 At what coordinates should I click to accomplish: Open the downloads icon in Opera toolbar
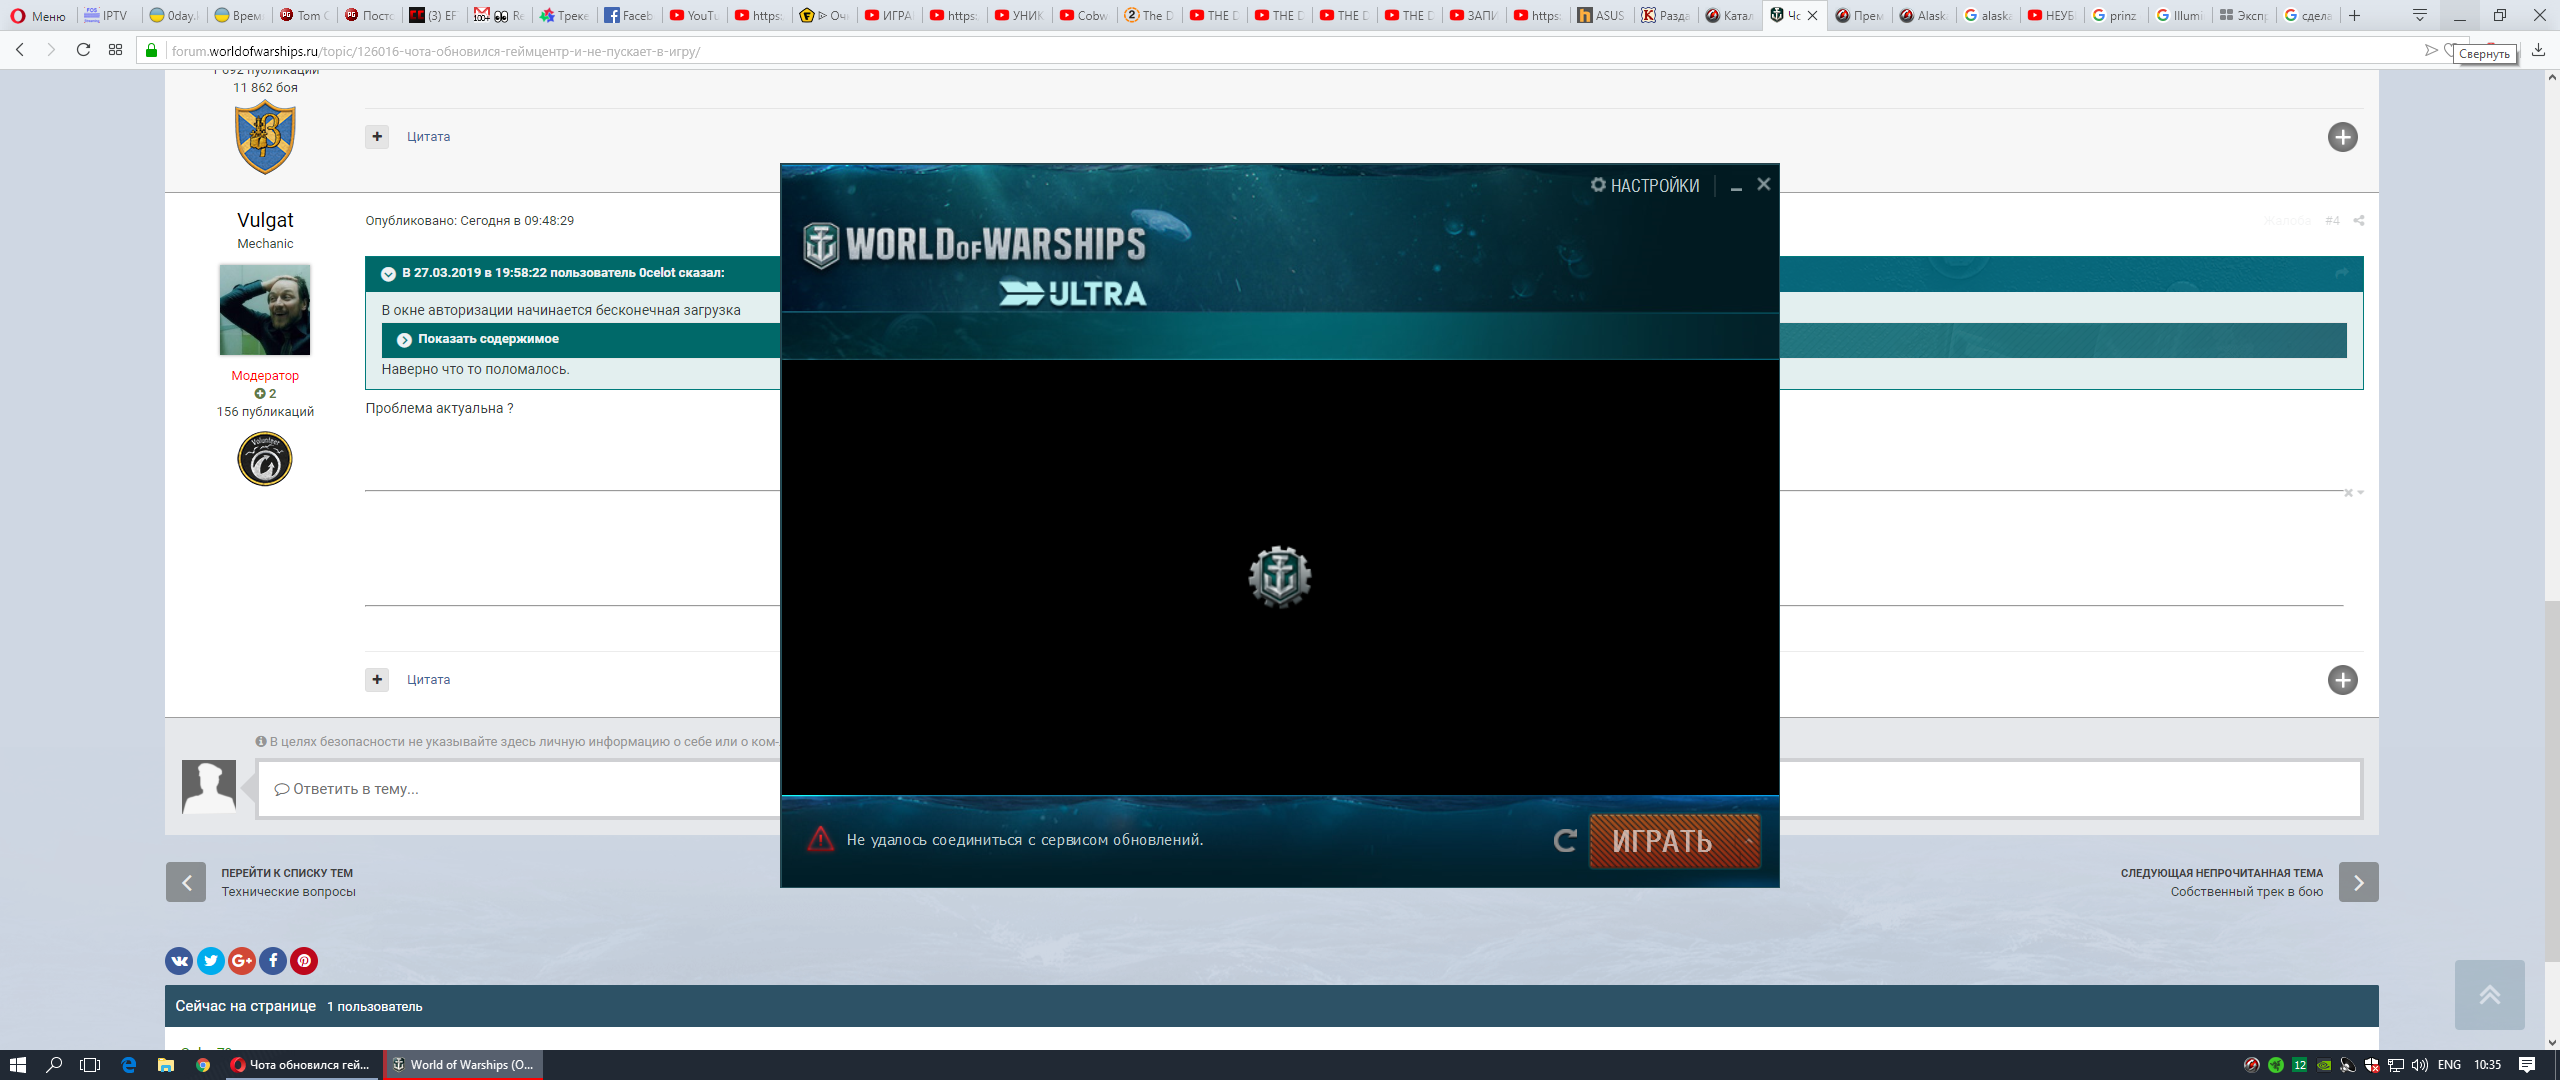(x=2538, y=50)
